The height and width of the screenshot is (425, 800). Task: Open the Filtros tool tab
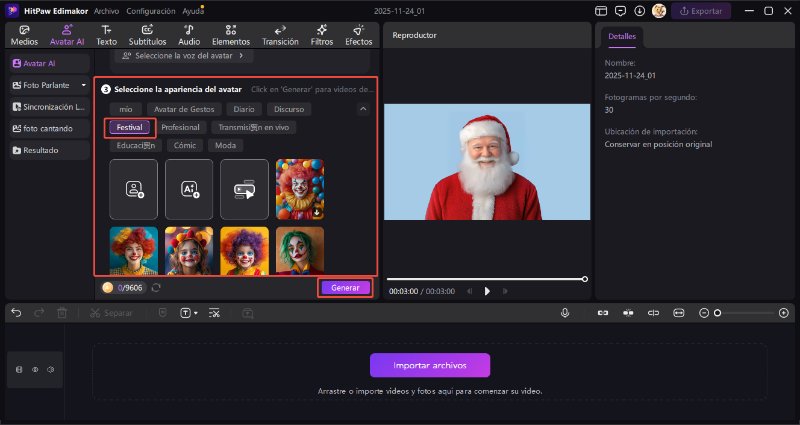click(322, 35)
